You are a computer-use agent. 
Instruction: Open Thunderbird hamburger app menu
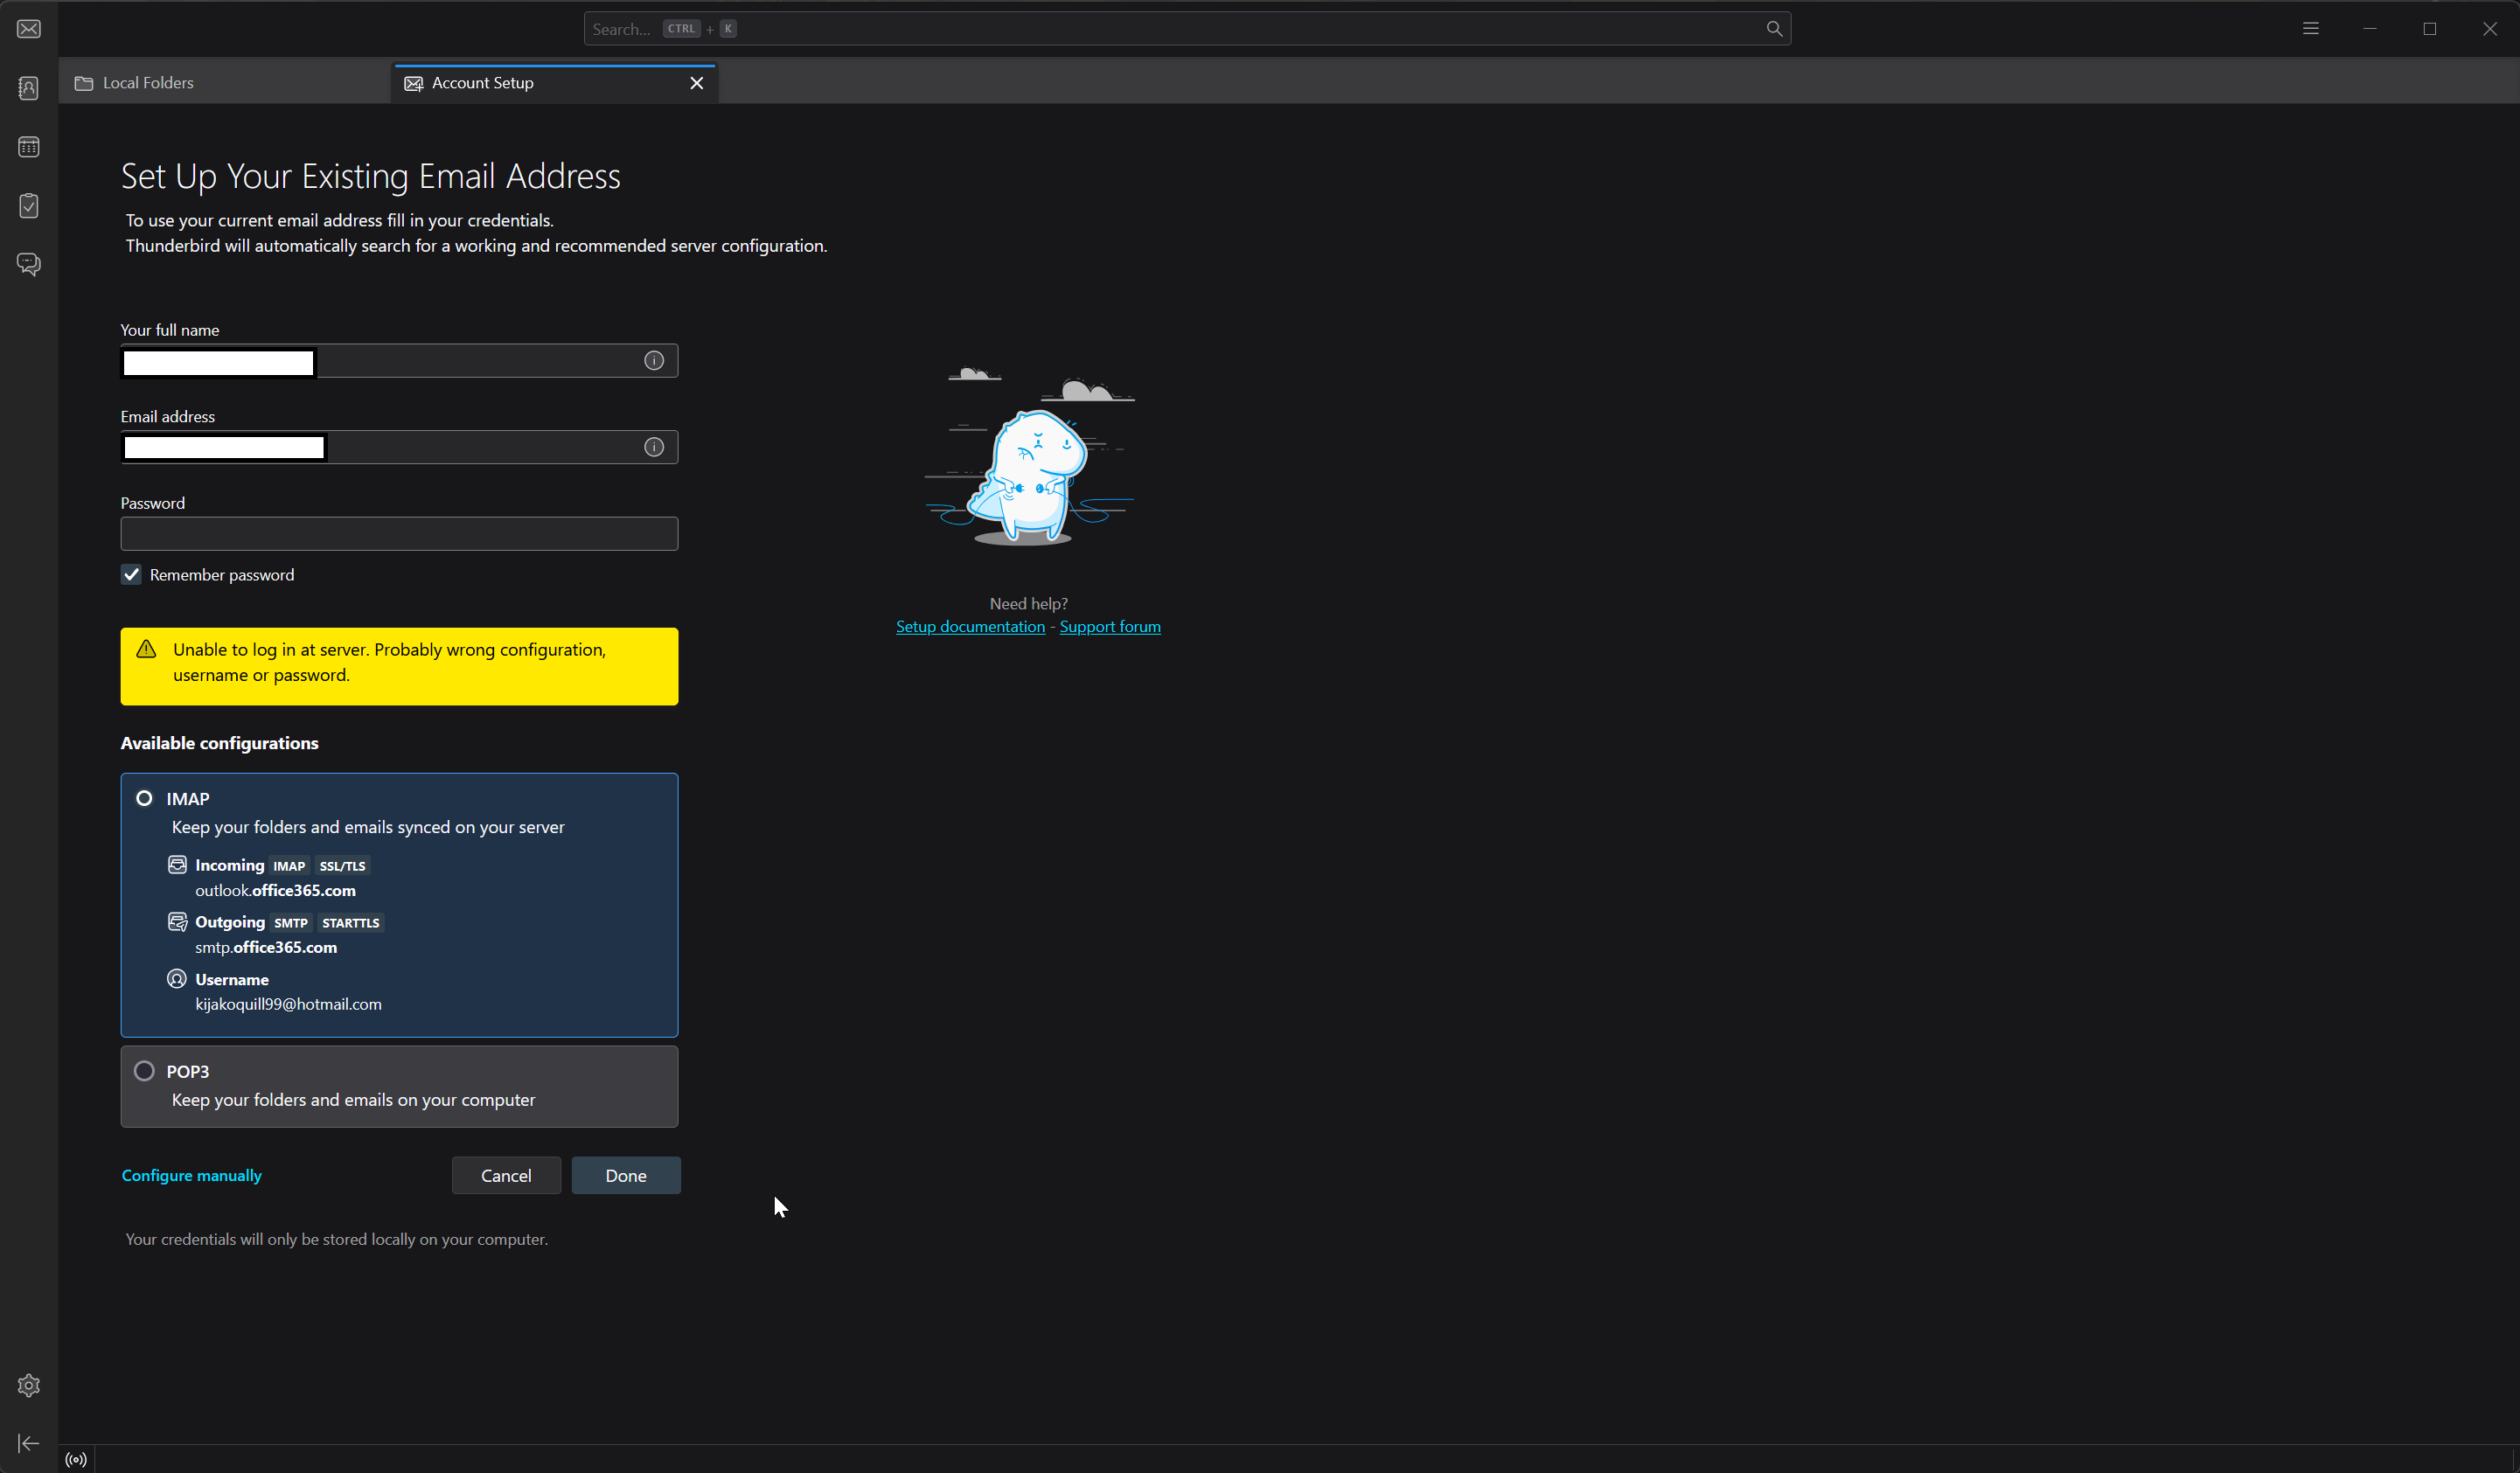[x=2310, y=29]
